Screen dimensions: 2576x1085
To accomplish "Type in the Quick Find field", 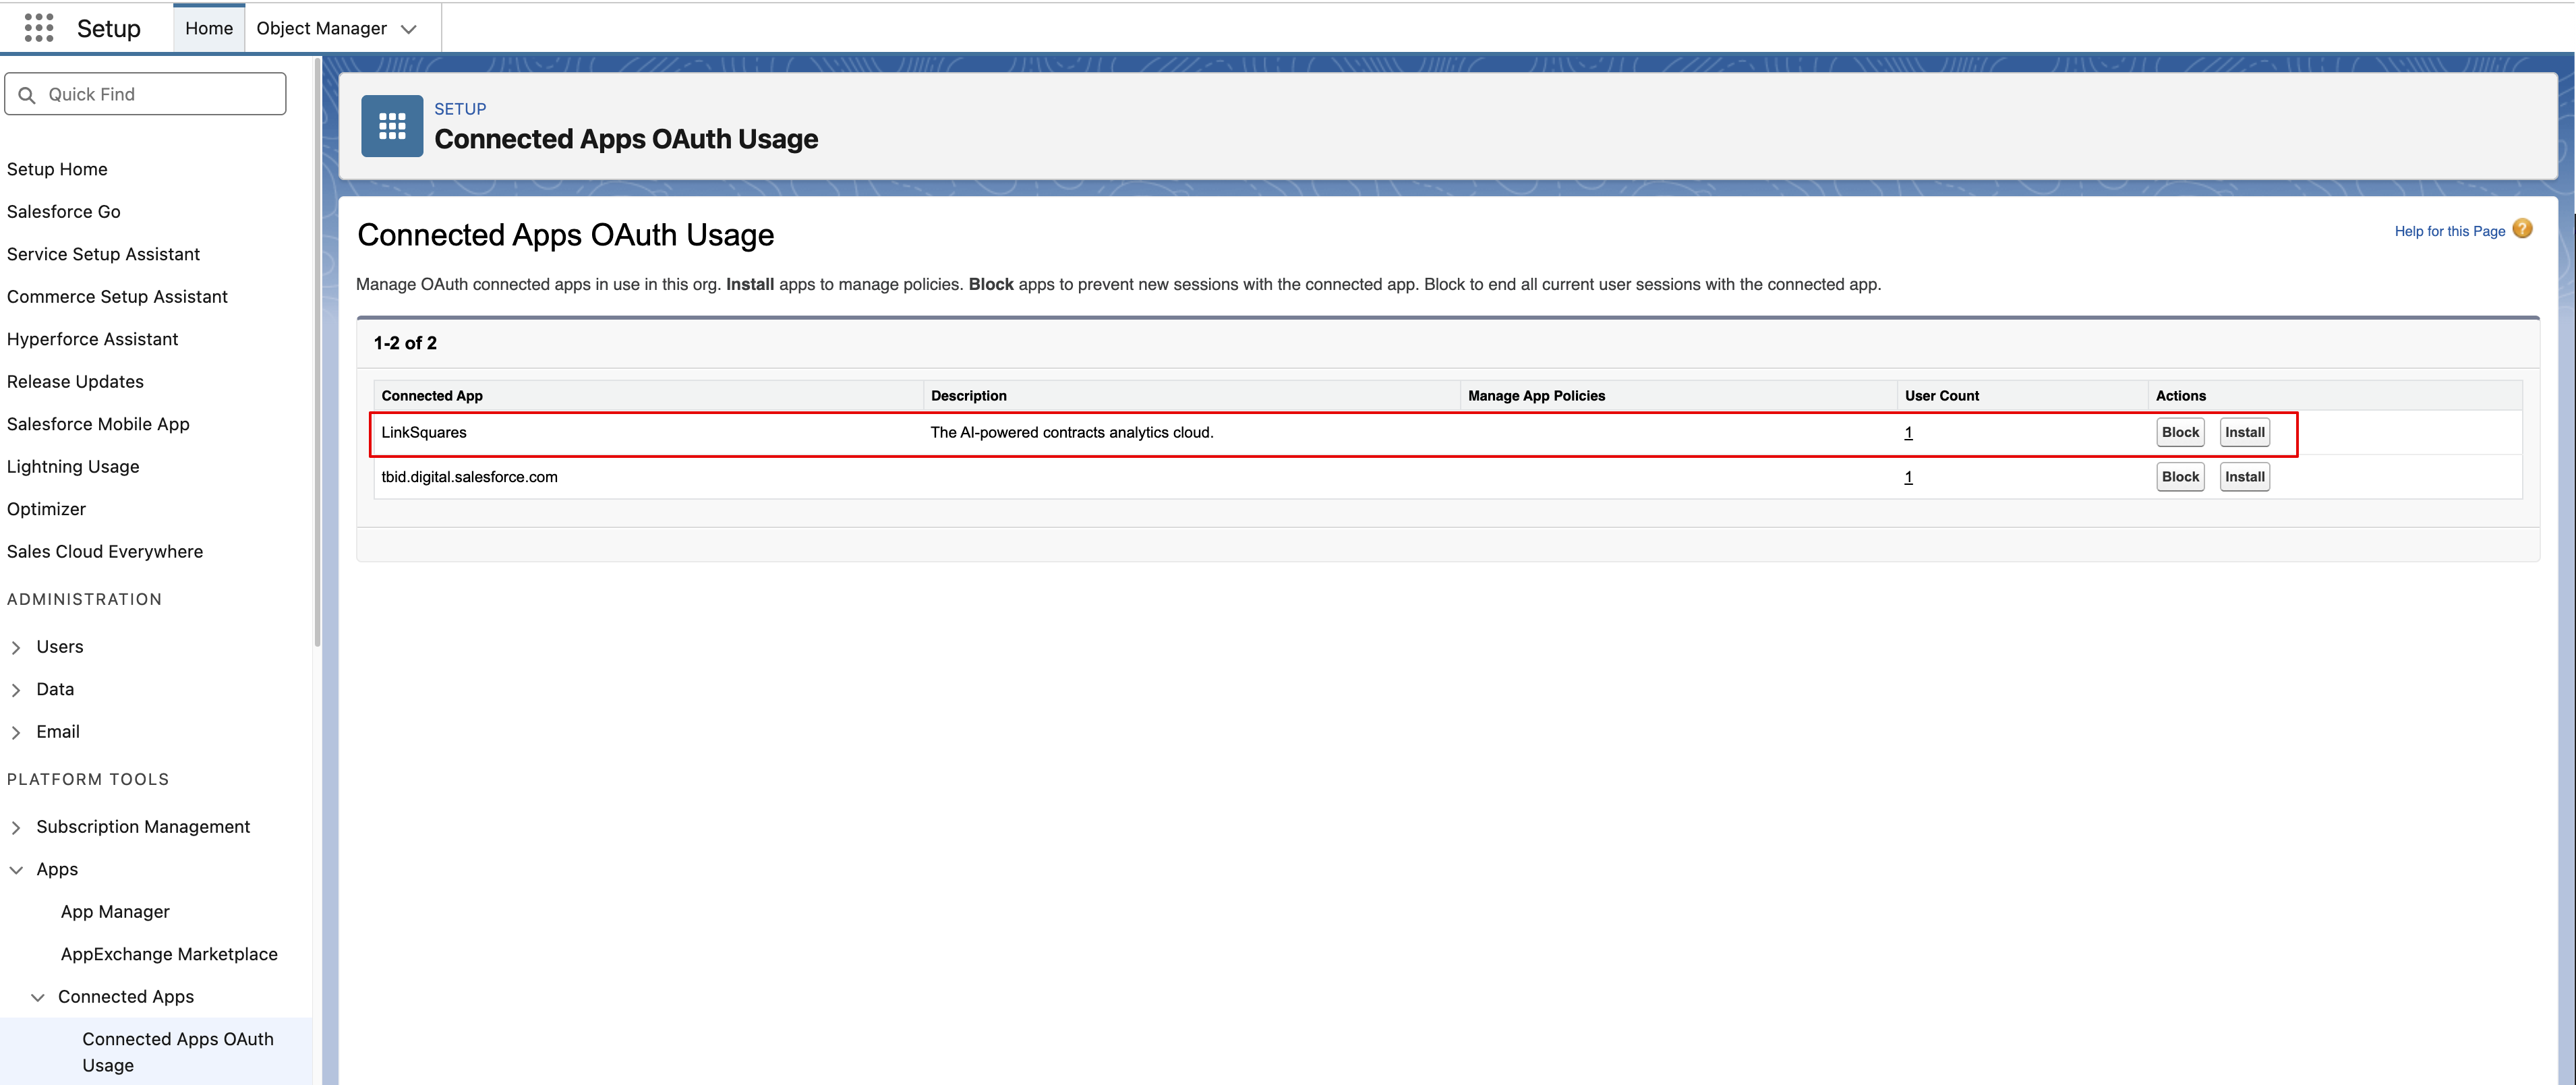I will click(160, 94).
